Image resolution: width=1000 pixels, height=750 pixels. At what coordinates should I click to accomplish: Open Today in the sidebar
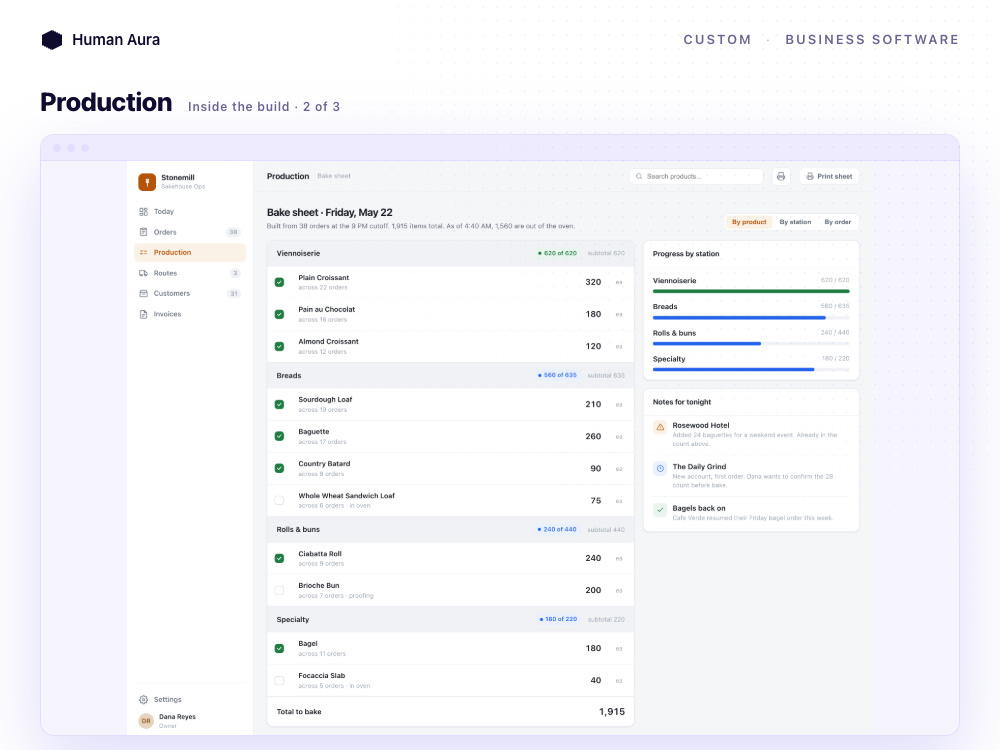189,211
